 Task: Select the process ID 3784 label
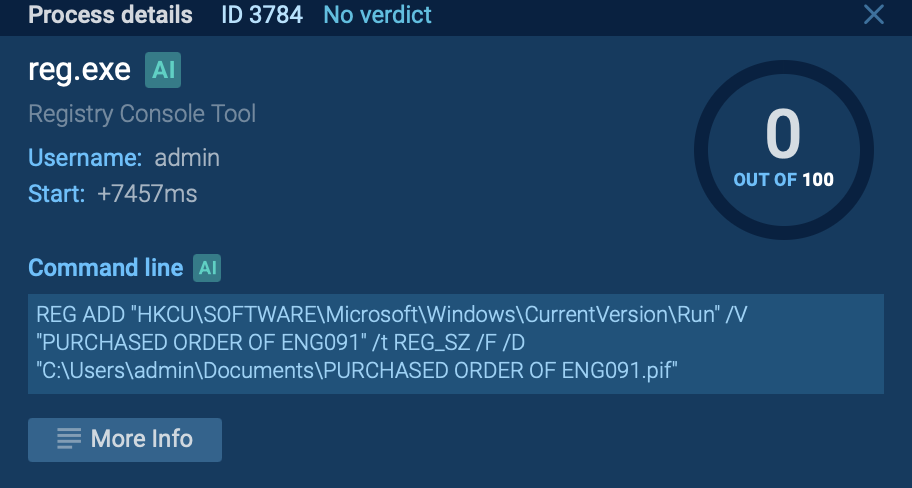264,15
